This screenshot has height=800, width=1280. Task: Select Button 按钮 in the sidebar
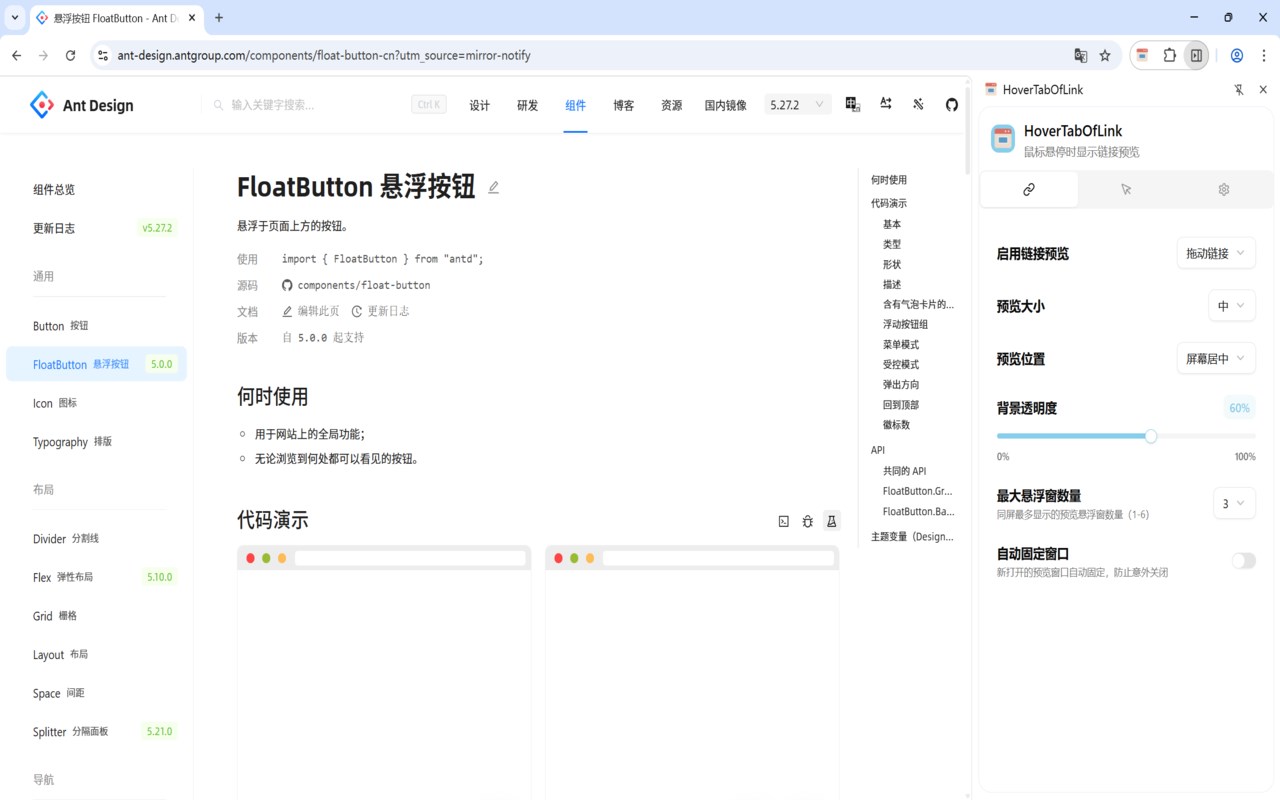96,326
